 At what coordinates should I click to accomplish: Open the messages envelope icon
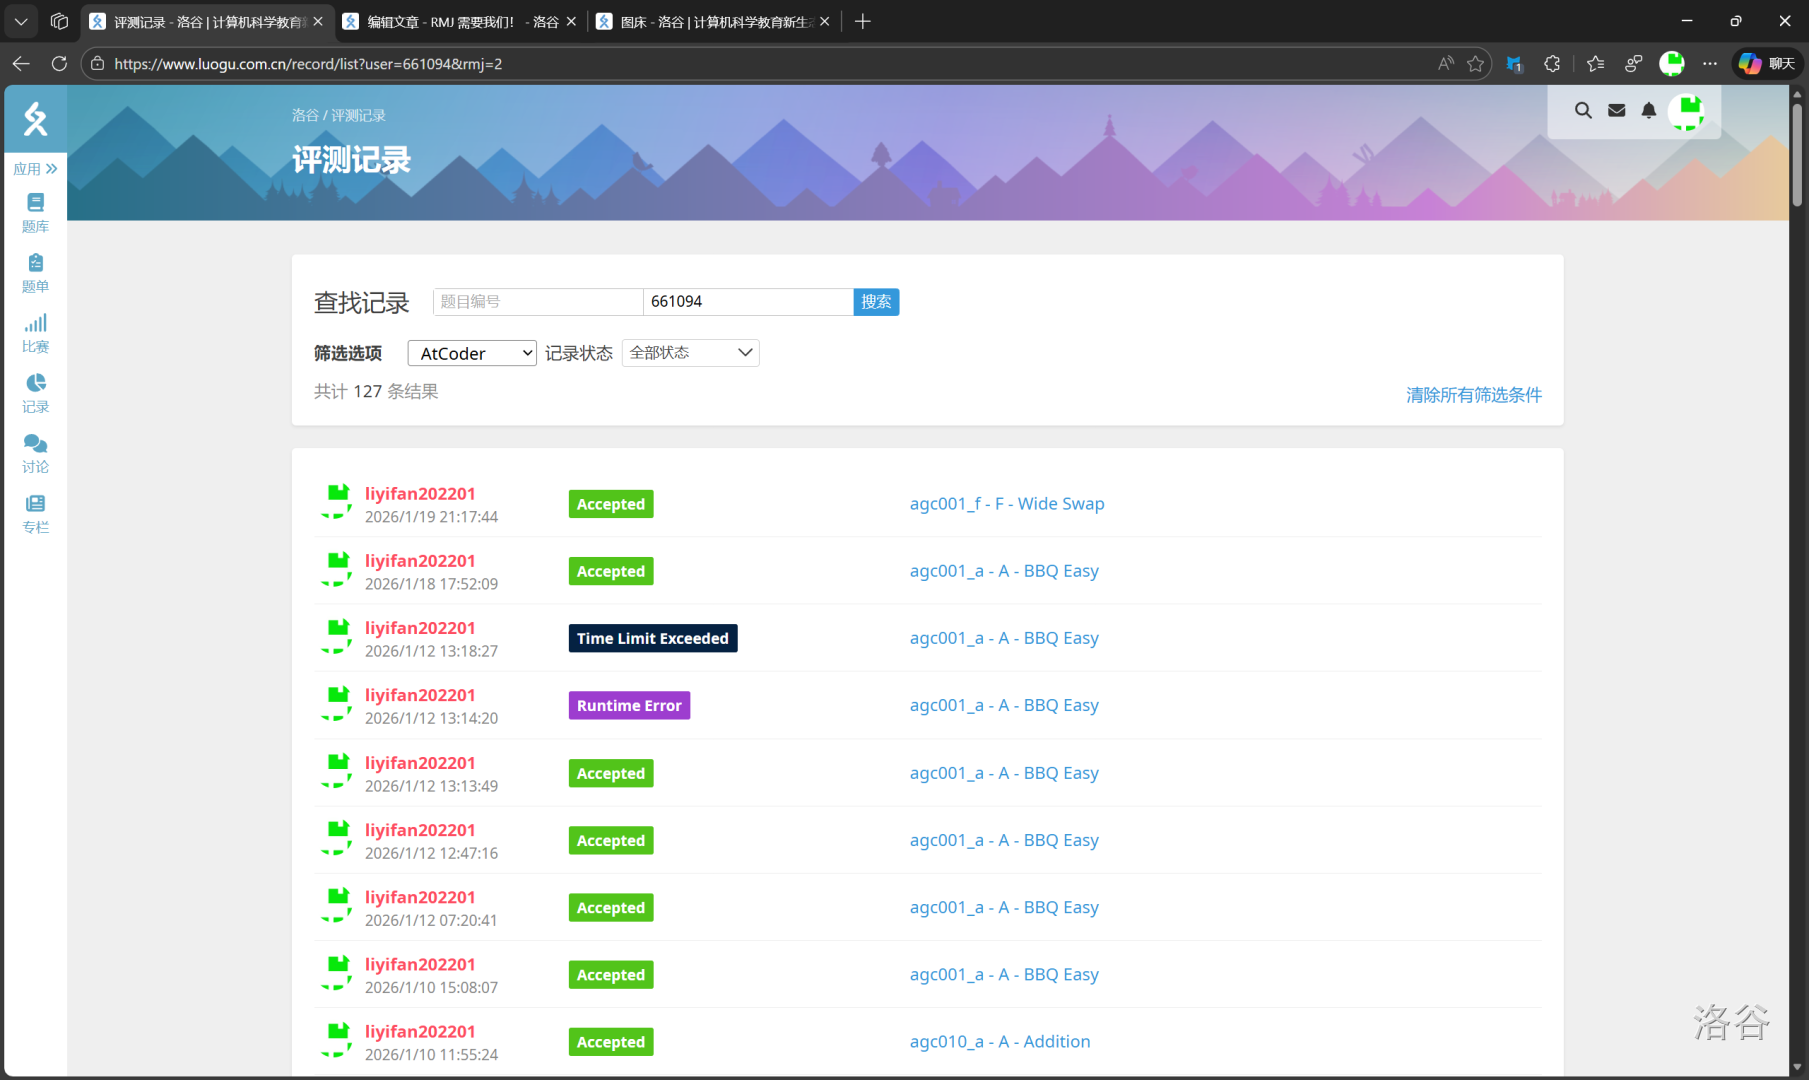pos(1616,111)
